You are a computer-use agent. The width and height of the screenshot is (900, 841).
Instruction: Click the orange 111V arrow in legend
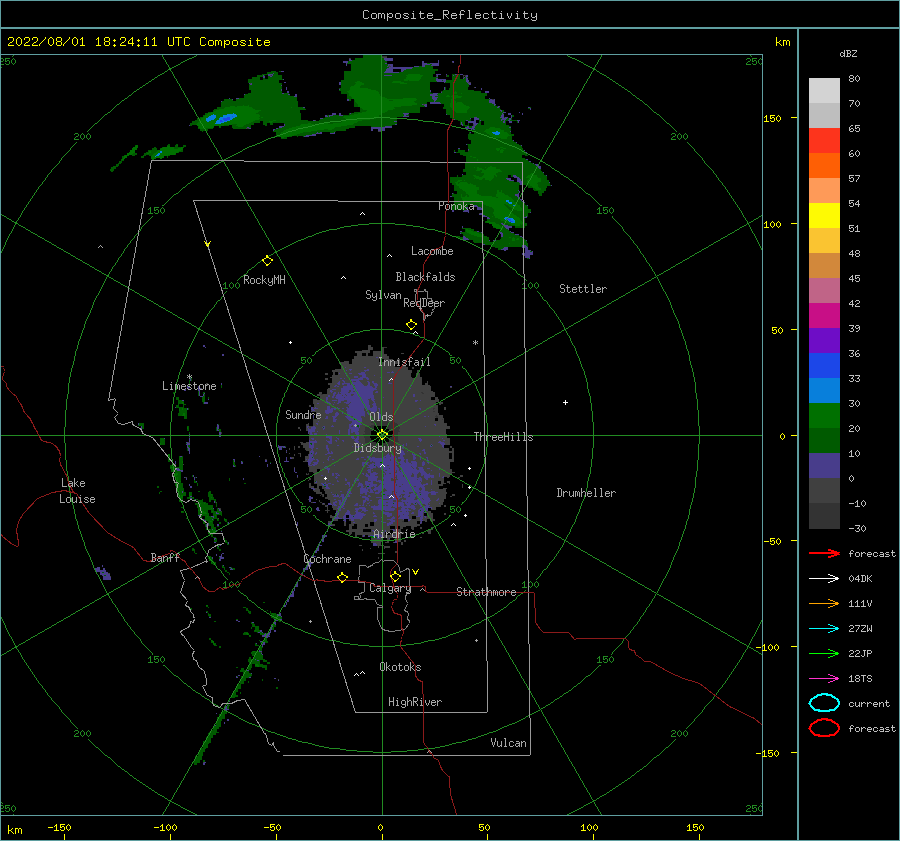pyautogui.click(x=824, y=603)
